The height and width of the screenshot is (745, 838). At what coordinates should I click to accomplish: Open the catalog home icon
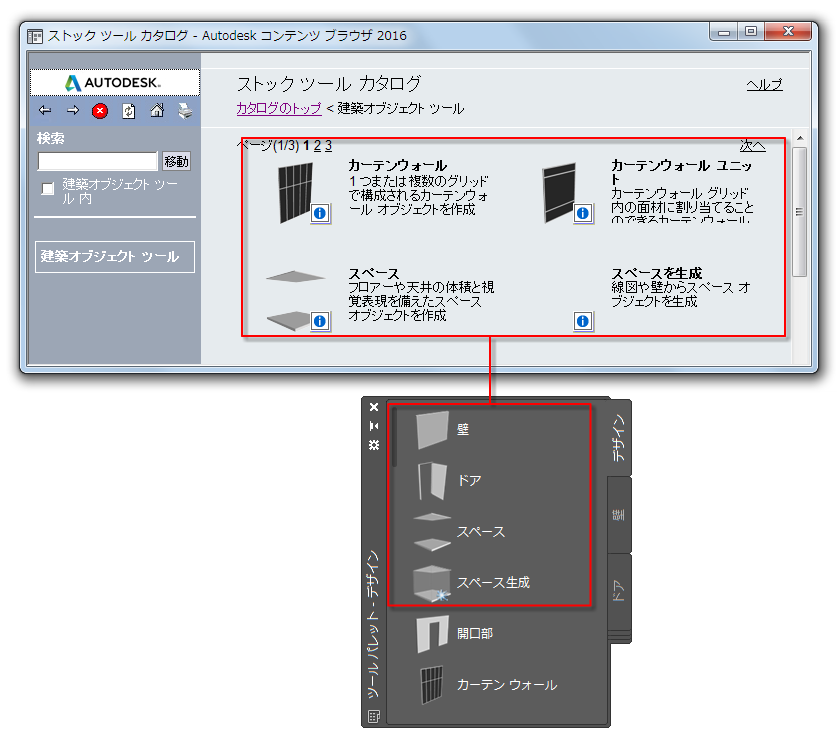click(157, 111)
